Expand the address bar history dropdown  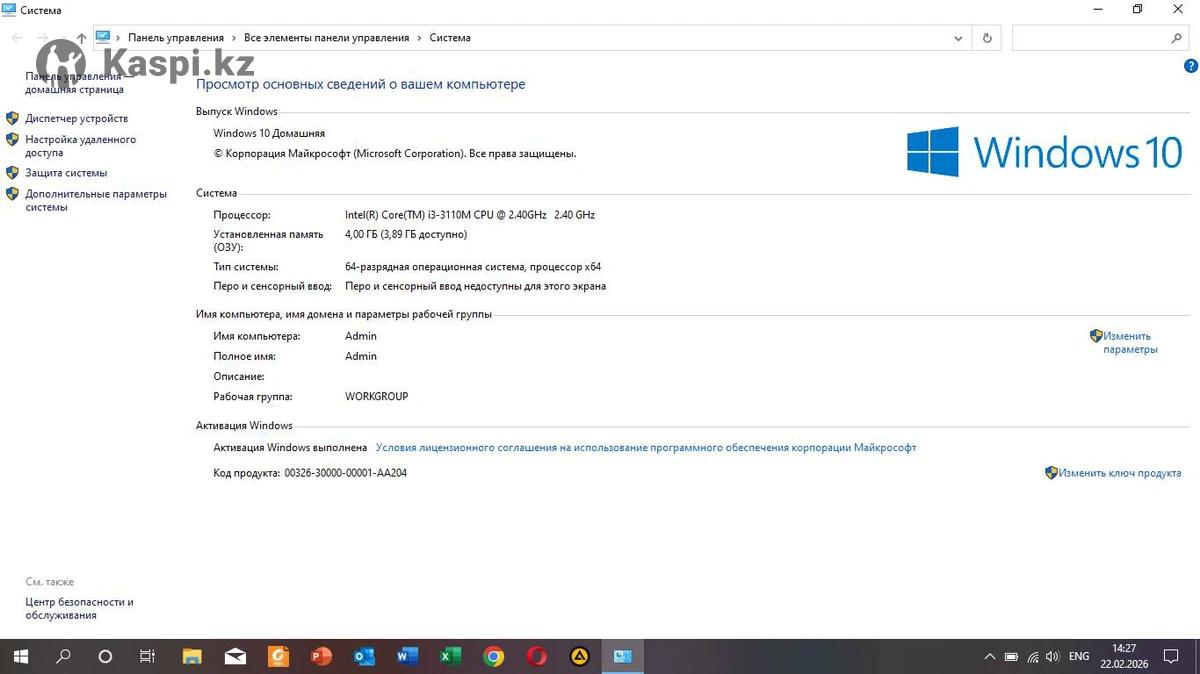tap(959, 38)
